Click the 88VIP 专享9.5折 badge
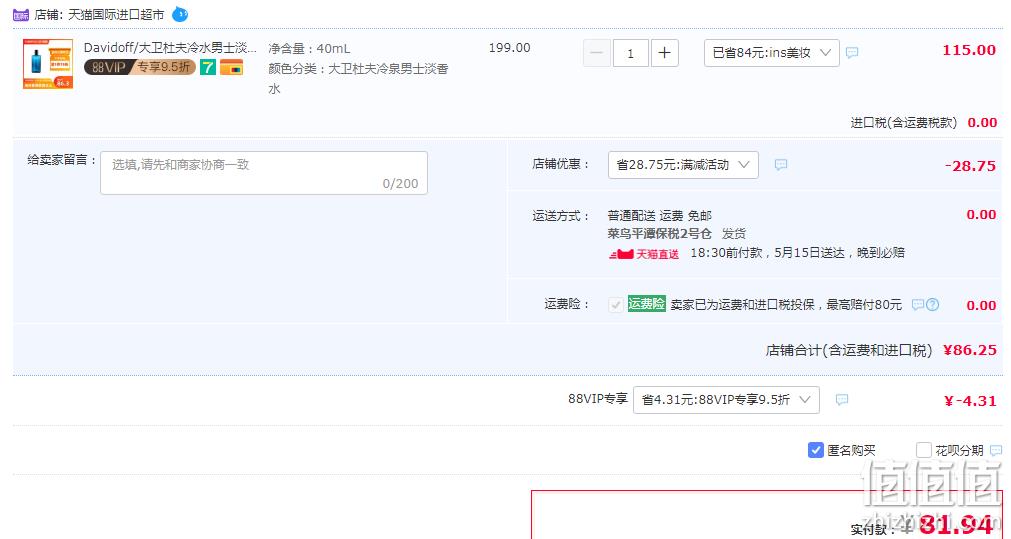Viewport: 1011px width, 539px height. pyautogui.click(x=140, y=67)
